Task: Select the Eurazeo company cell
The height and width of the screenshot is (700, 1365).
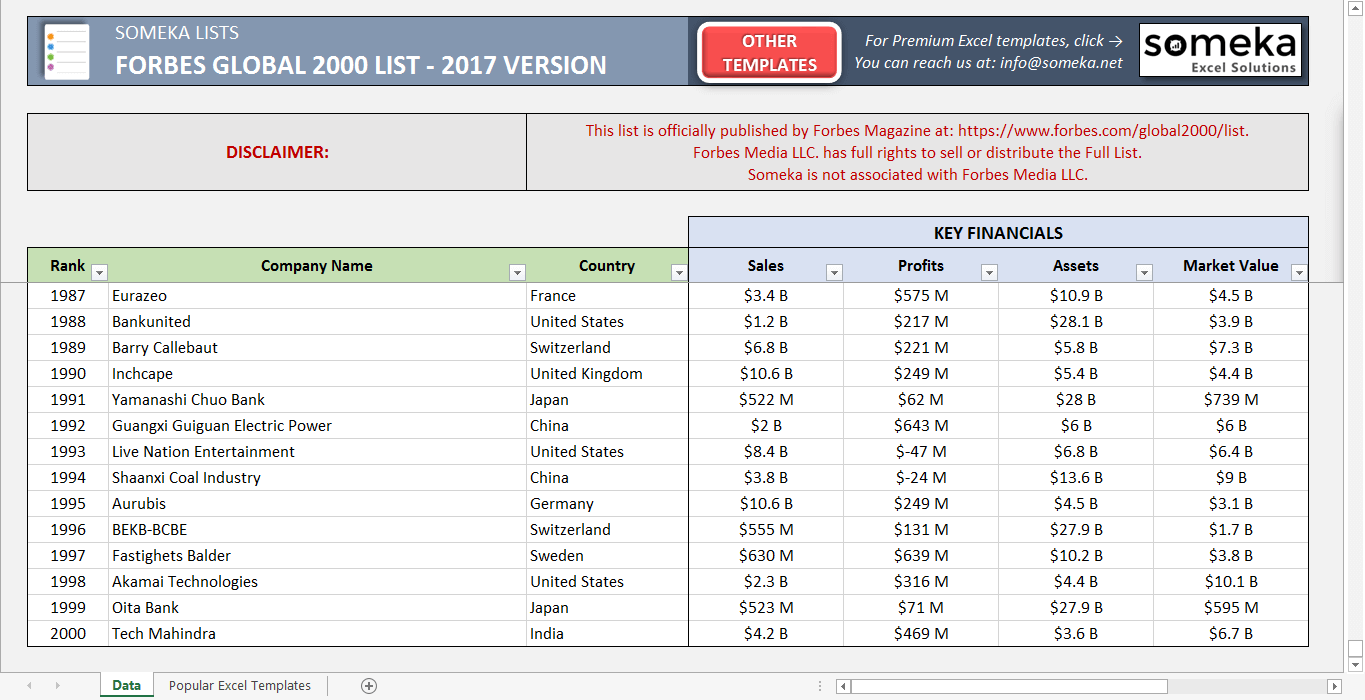Action: pos(317,296)
